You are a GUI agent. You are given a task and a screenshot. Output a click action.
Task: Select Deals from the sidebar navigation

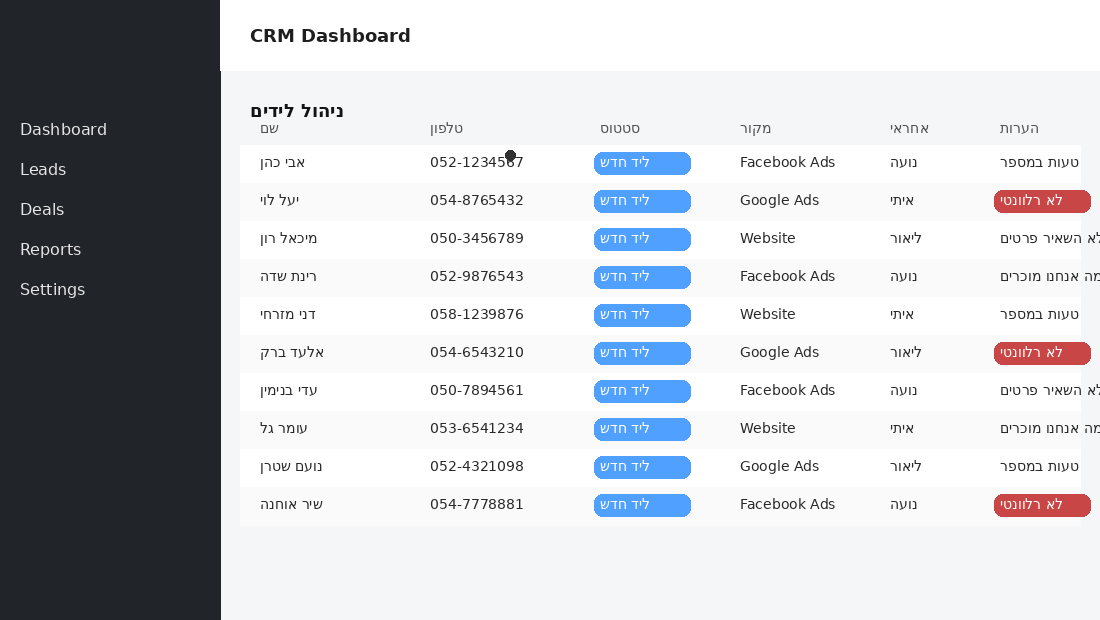pos(42,209)
